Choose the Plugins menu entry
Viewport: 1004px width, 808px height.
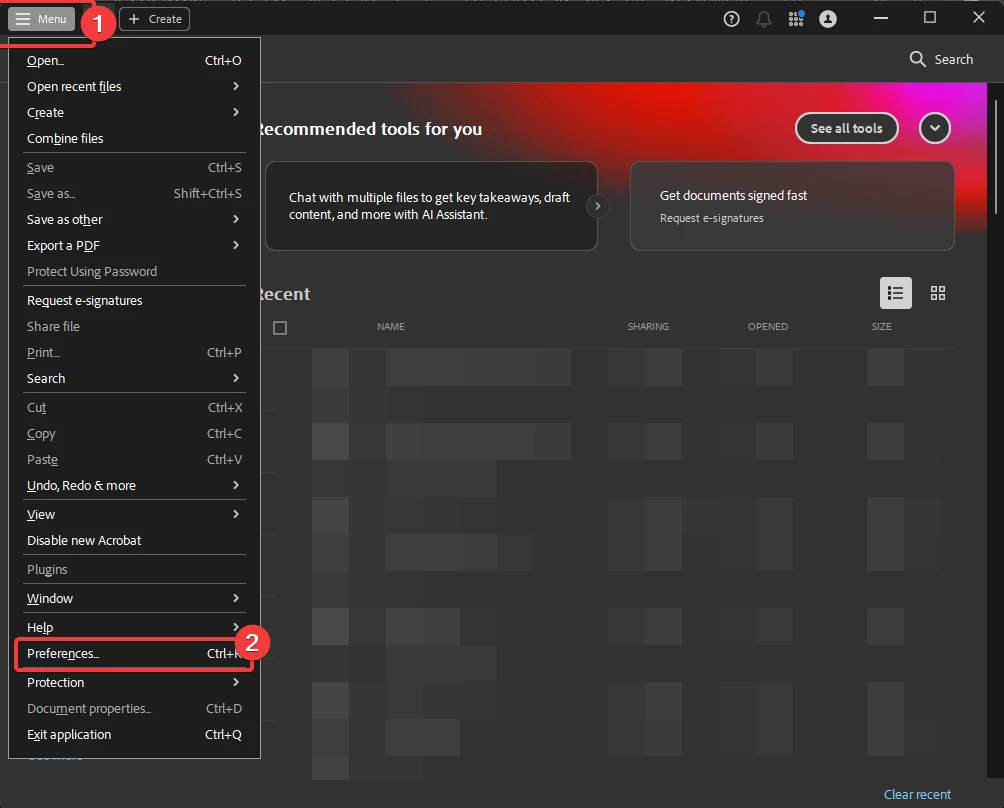point(134,569)
